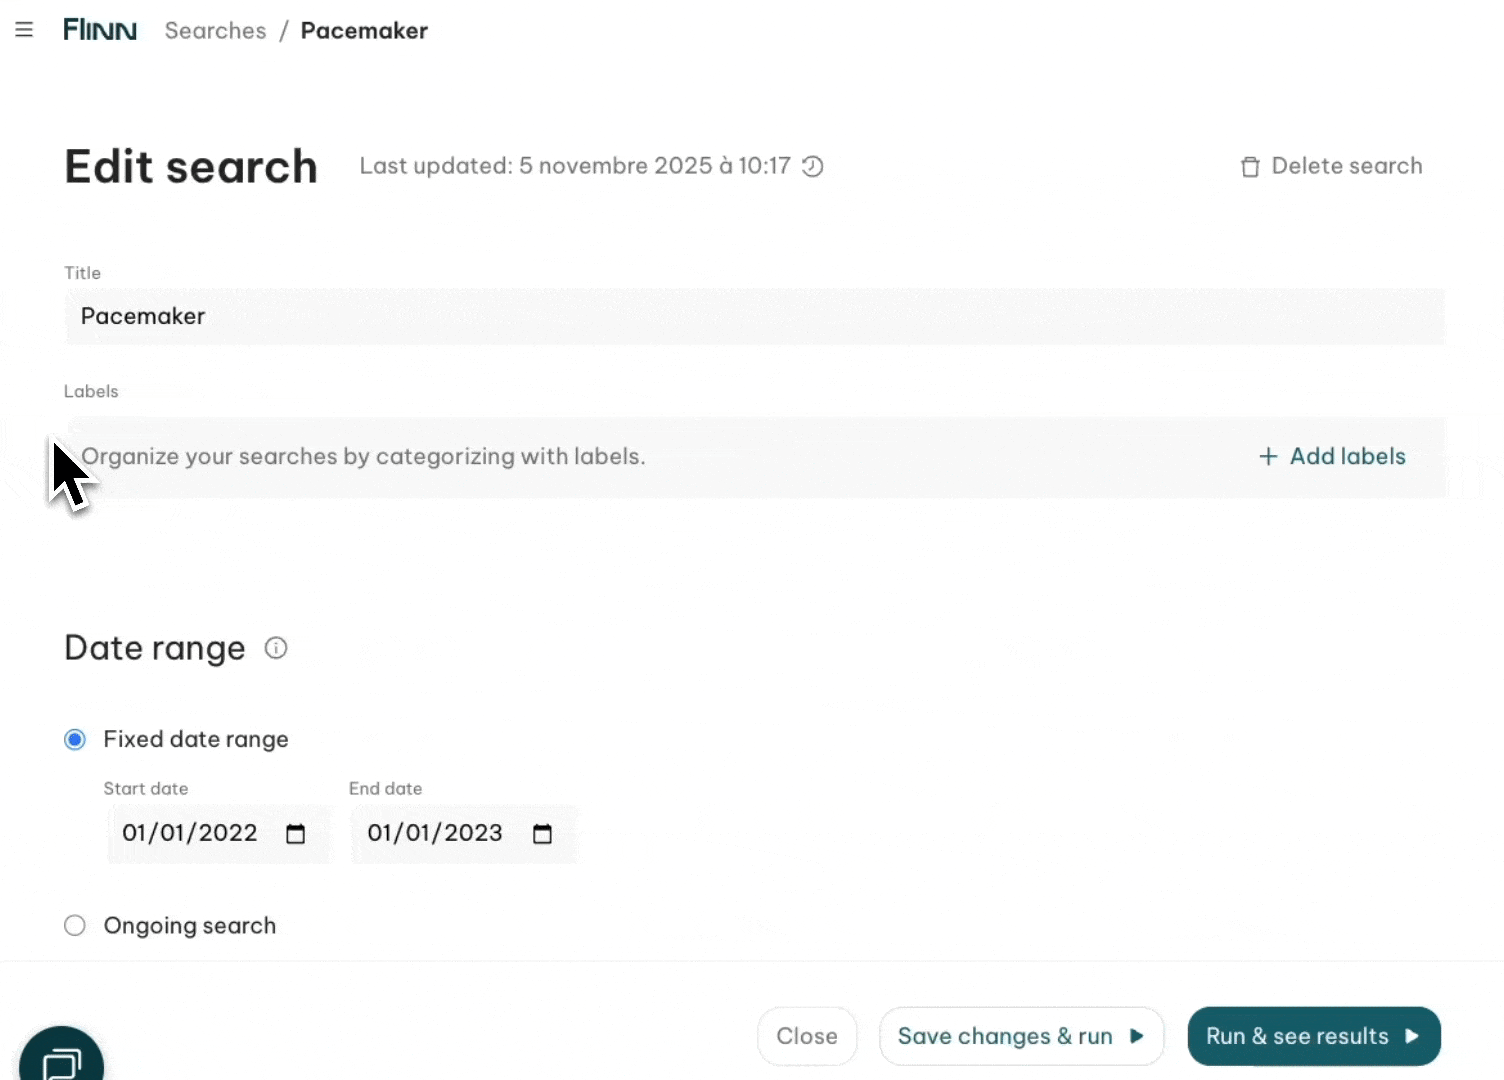Image resolution: width=1504 pixels, height=1080 pixels.
Task: Open the last-updated history clock icon
Action: pyautogui.click(x=813, y=167)
